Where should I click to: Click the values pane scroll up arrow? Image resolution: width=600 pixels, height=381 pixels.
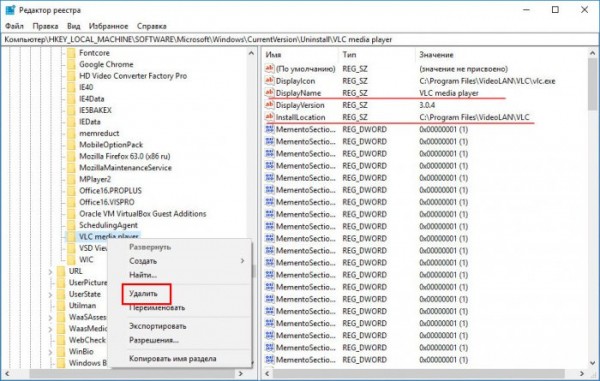[592, 53]
